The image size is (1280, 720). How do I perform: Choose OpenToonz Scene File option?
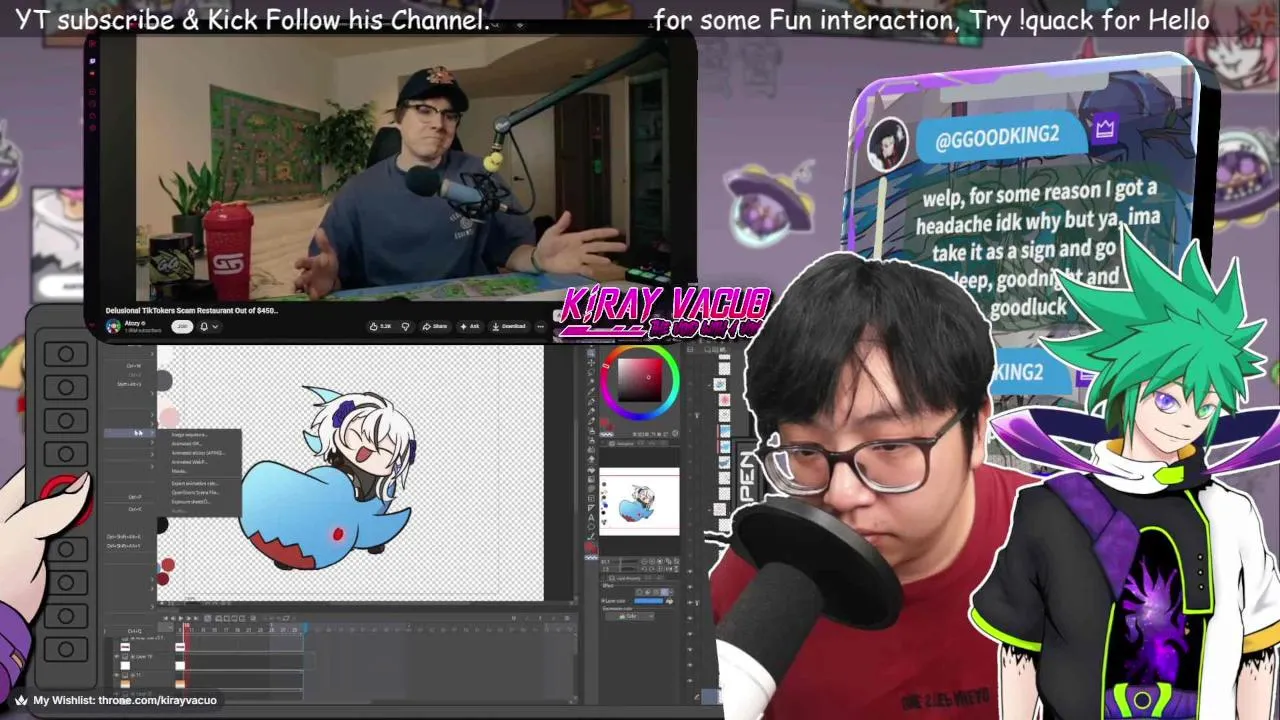click(195, 493)
